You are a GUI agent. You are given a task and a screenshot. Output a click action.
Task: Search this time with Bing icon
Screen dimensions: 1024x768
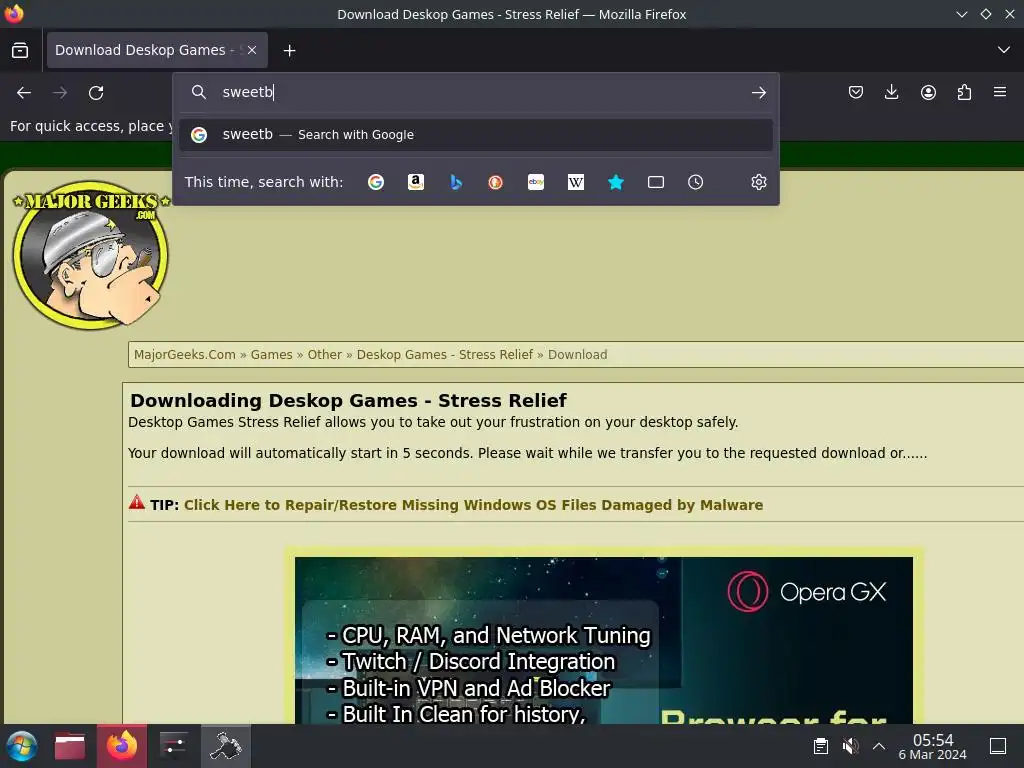pos(456,182)
